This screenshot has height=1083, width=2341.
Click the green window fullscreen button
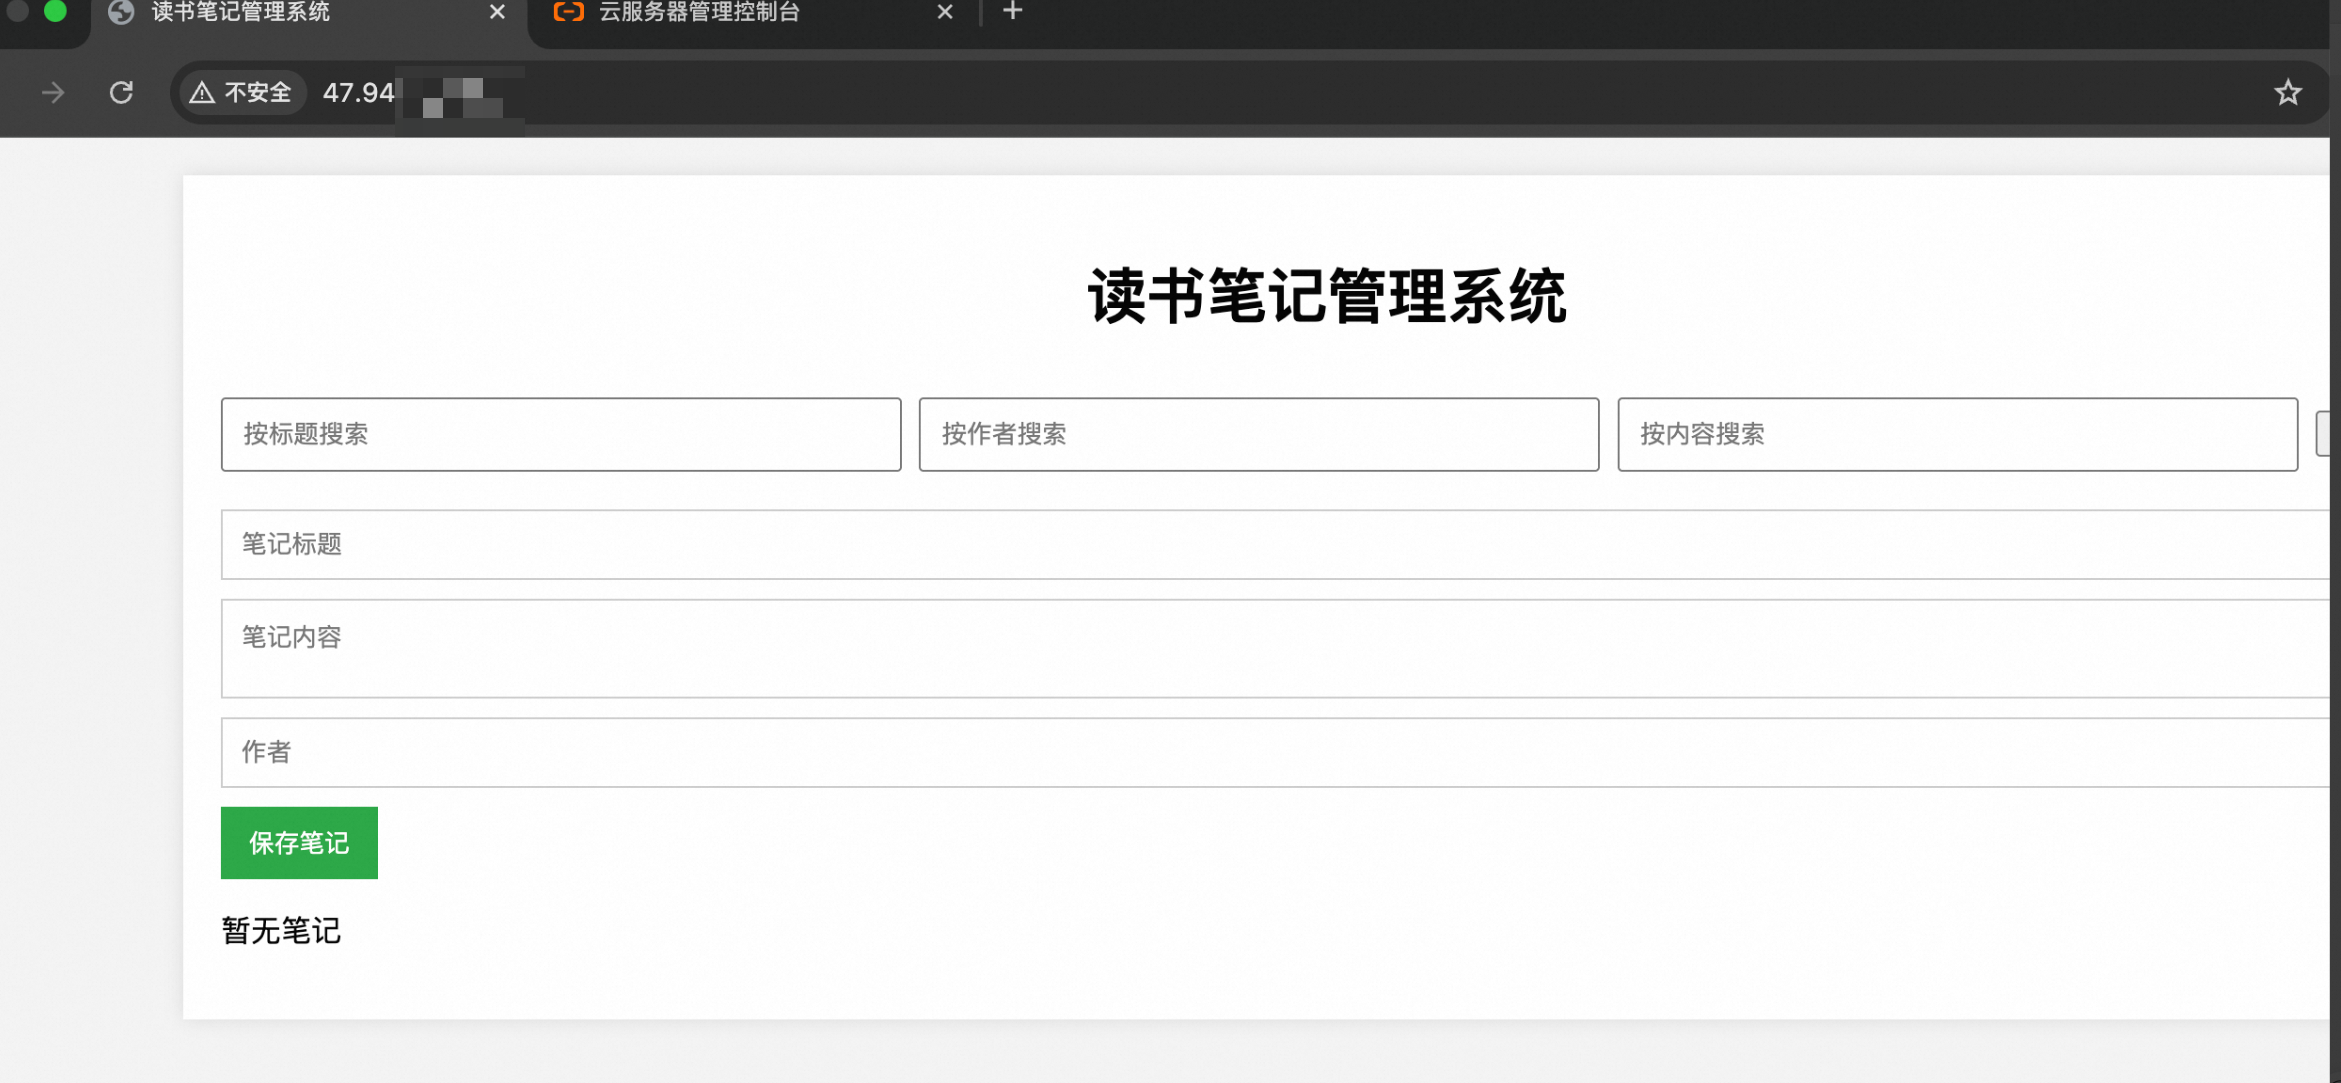56,11
